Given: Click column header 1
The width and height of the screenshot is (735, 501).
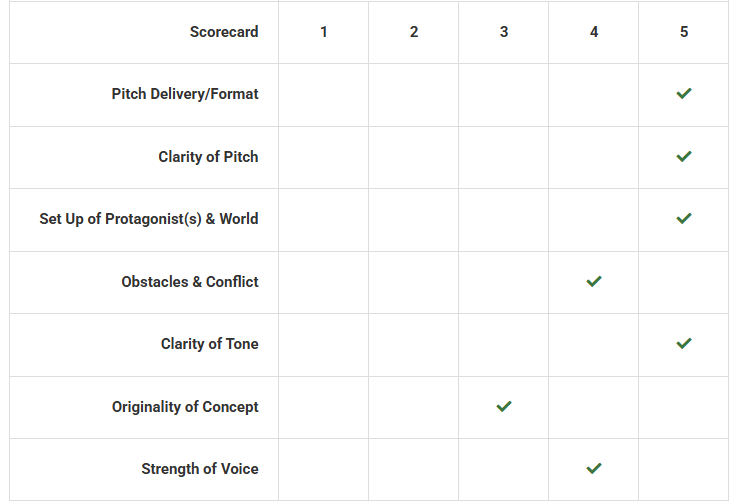Looking at the screenshot, I should coord(324,32).
